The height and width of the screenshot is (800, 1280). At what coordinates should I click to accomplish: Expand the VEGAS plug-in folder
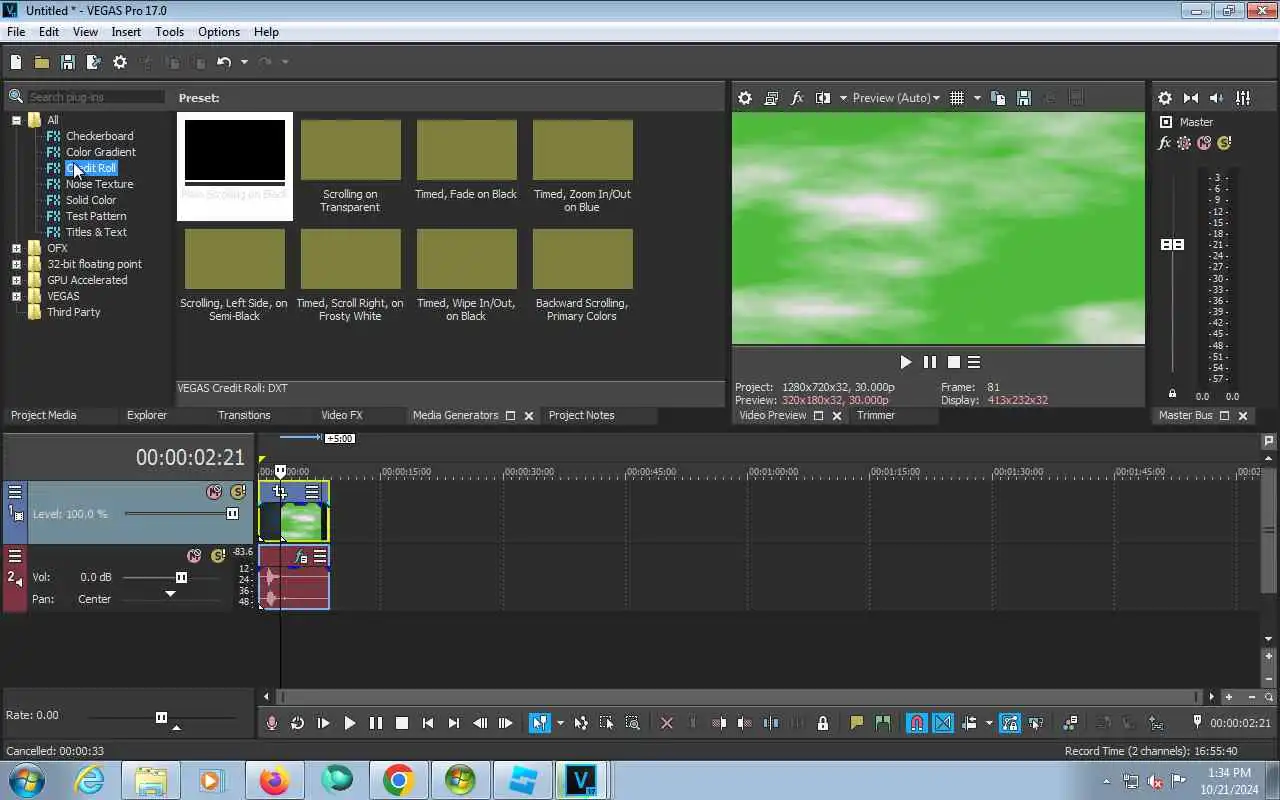coord(16,296)
